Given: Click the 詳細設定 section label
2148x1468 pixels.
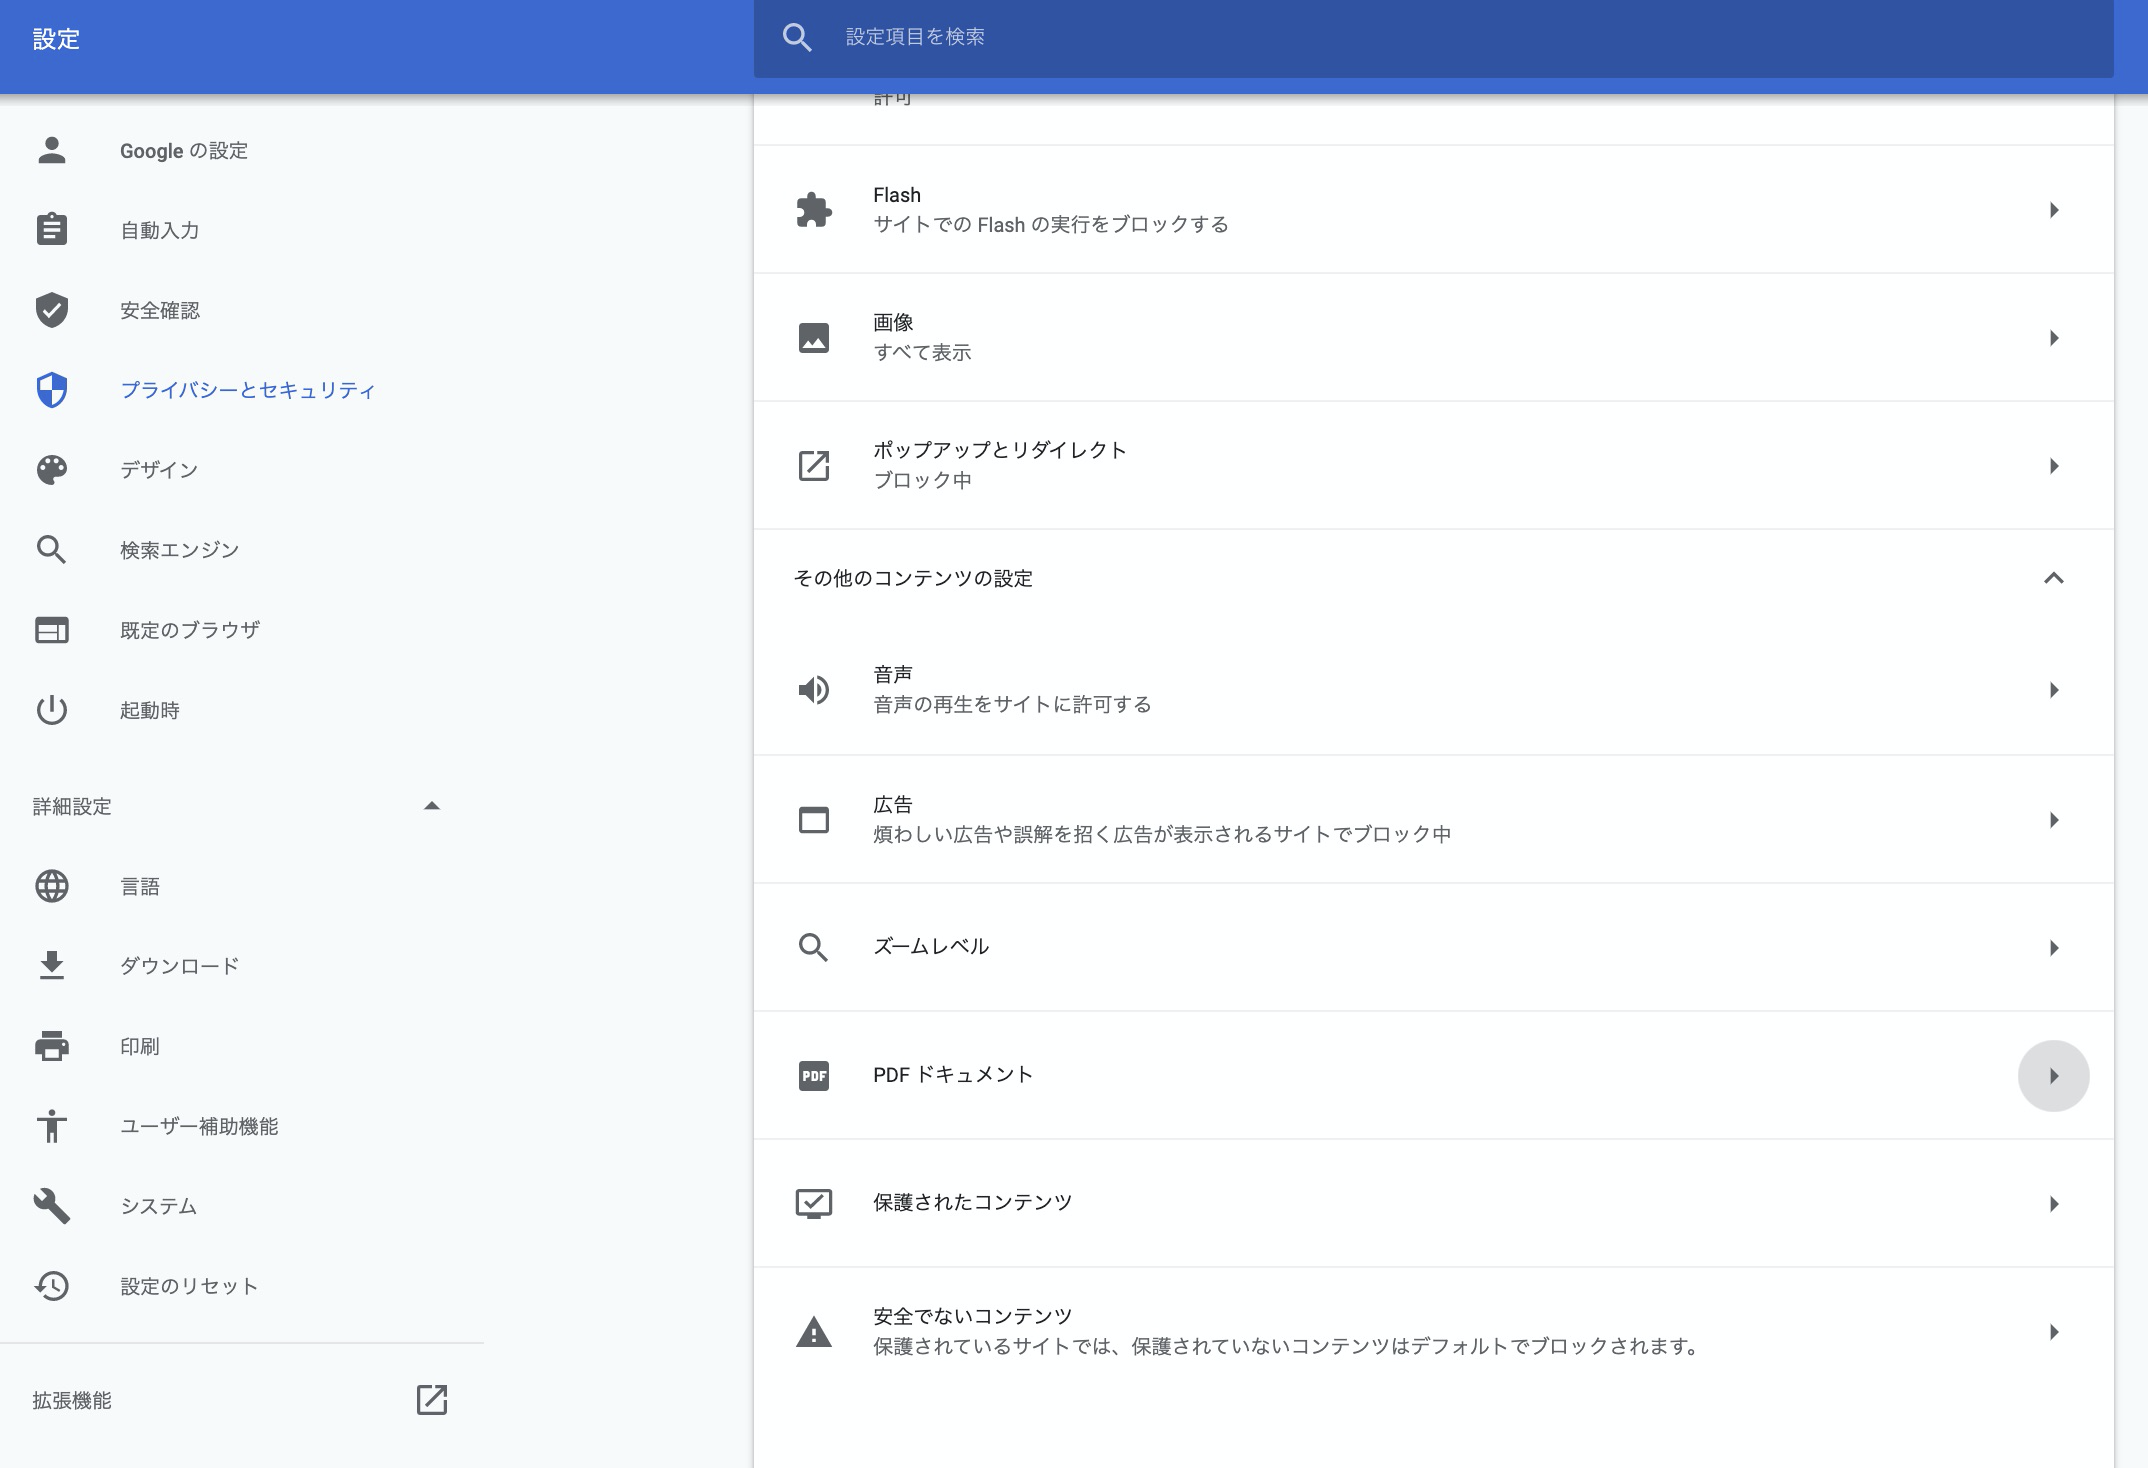Looking at the screenshot, I should coord(72,806).
